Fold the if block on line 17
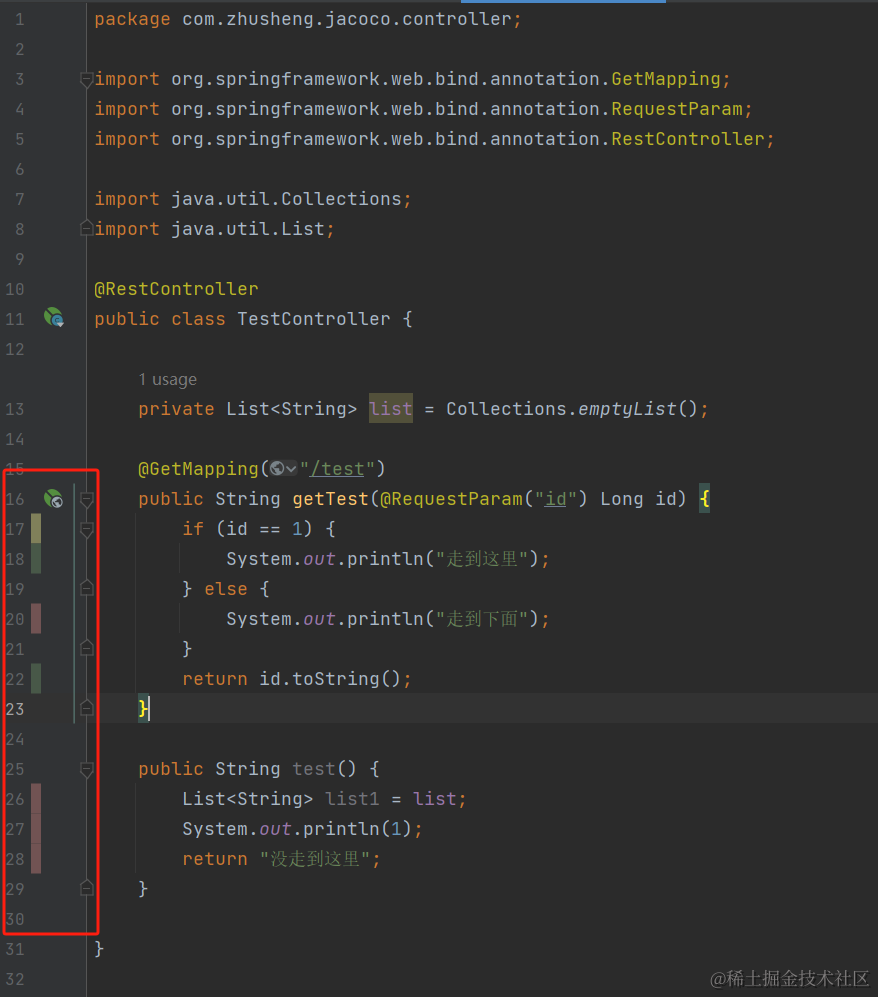Screen dimensions: 878x997 coord(87,530)
